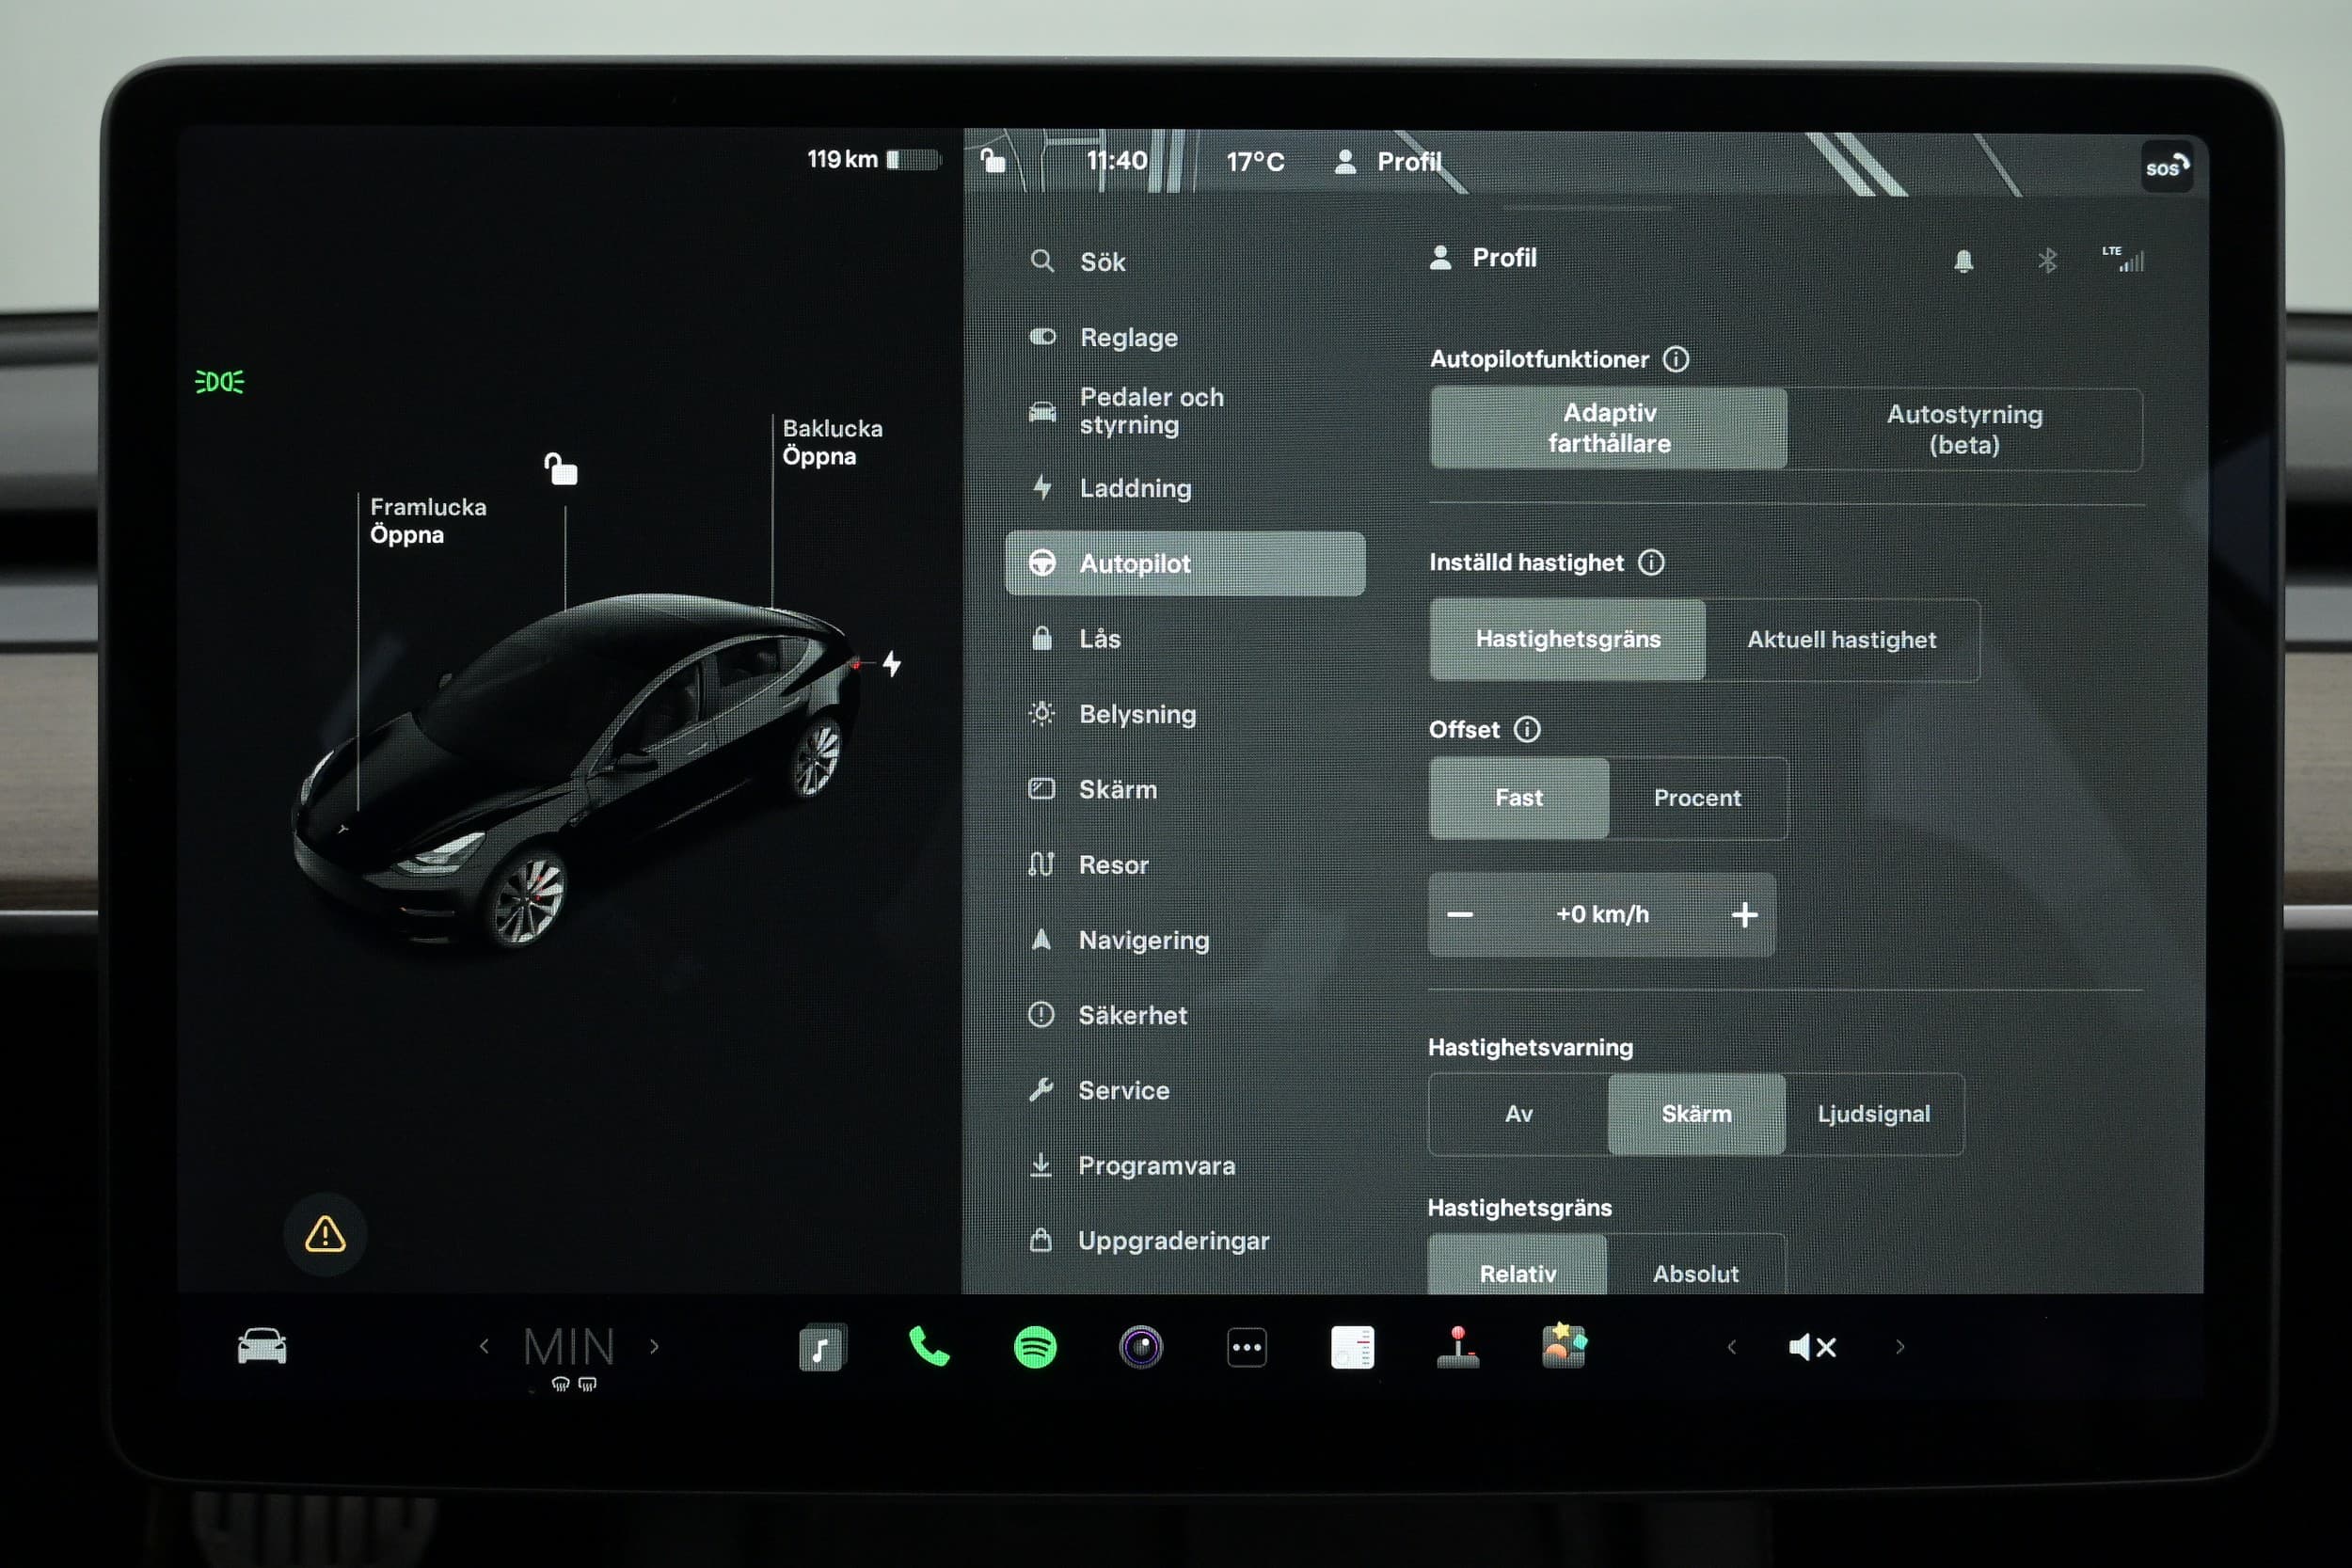Set offset mode to Procent
The image size is (2352, 1568).
tap(1697, 798)
